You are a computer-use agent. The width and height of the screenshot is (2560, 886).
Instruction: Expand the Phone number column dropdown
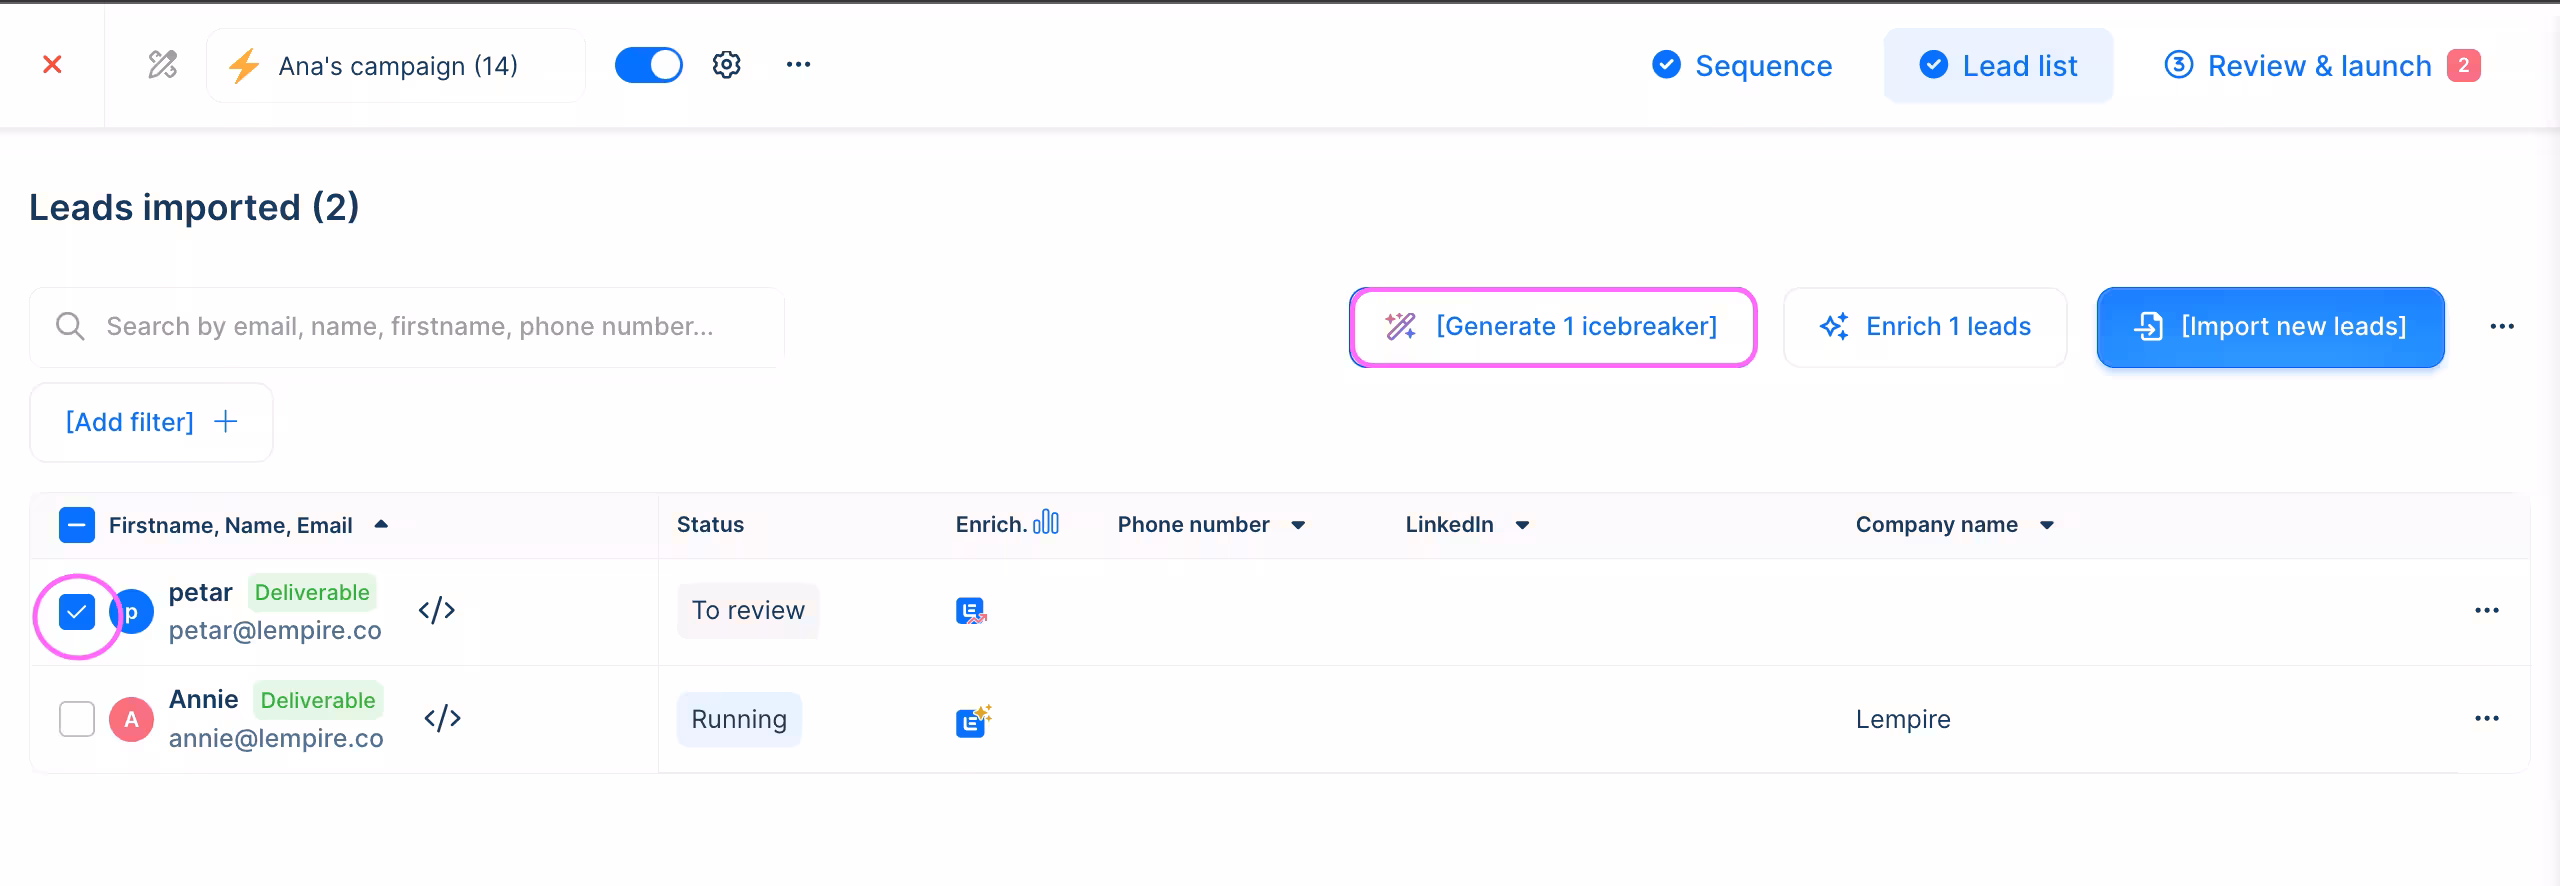click(x=1298, y=525)
